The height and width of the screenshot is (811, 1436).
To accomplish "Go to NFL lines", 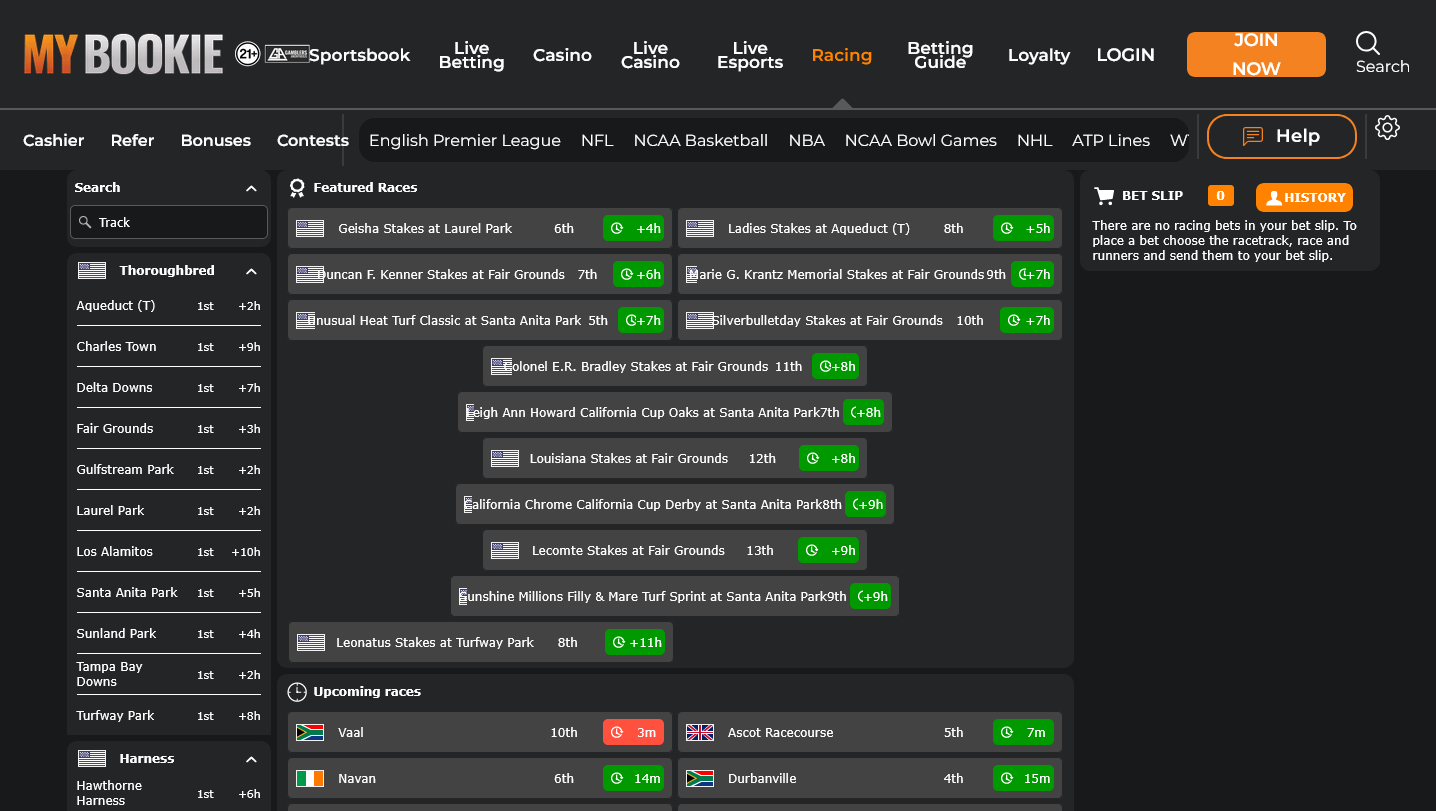I will (x=597, y=140).
